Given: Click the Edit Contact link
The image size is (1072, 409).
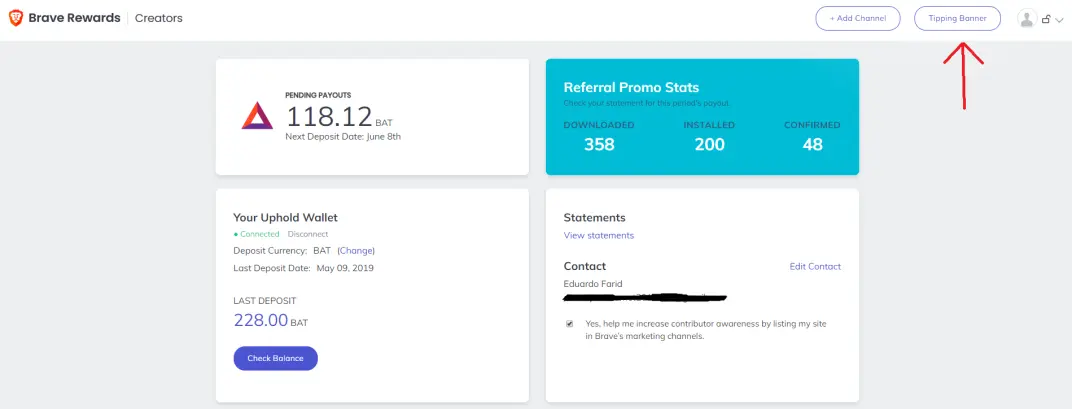Looking at the screenshot, I should tap(815, 267).
